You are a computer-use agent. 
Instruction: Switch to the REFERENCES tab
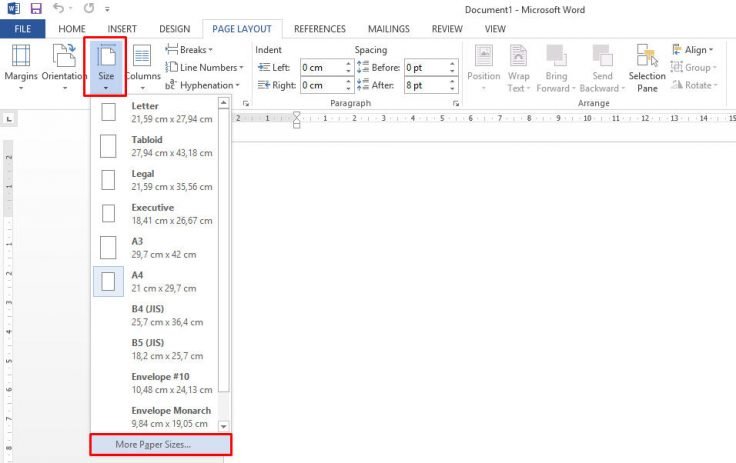pos(319,29)
